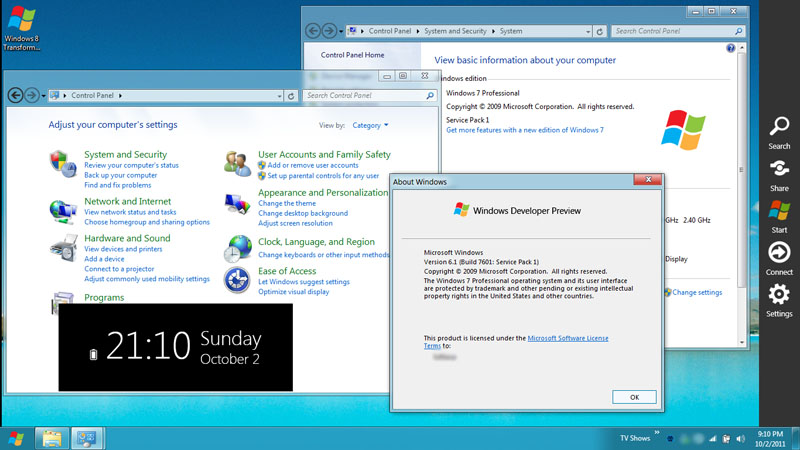
Task: Click the blue help icon in System window
Action: (731, 48)
